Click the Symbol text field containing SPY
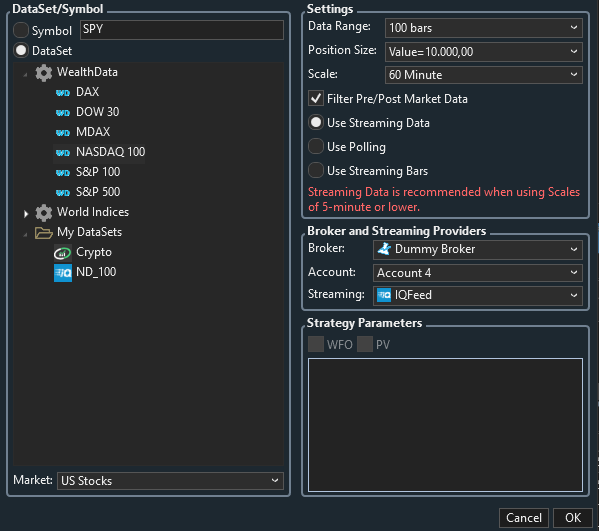The image size is (599, 531). click(182, 30)
